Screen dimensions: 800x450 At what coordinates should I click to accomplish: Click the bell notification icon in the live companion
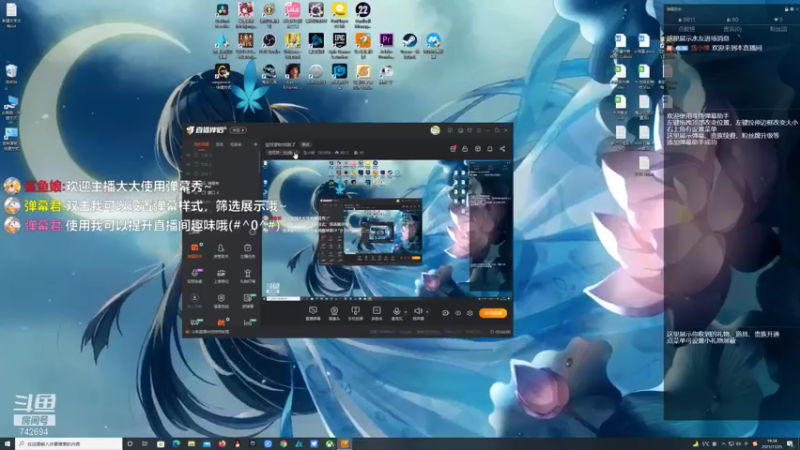(x=490, y=148)
